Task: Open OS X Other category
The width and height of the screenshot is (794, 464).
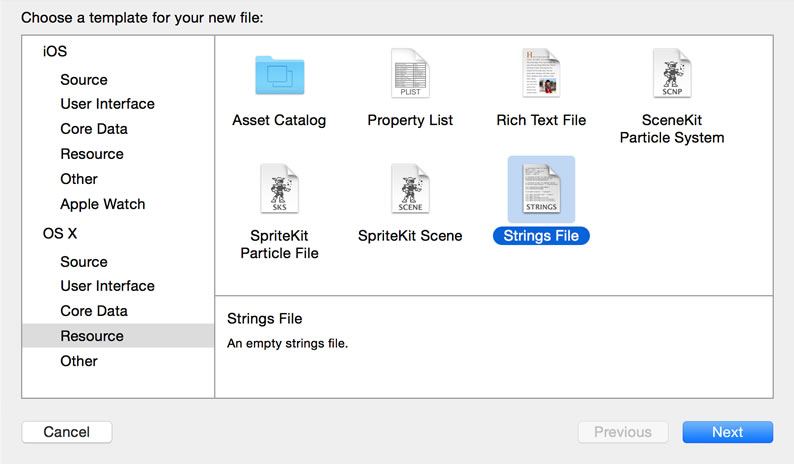Action: point(79,361)
